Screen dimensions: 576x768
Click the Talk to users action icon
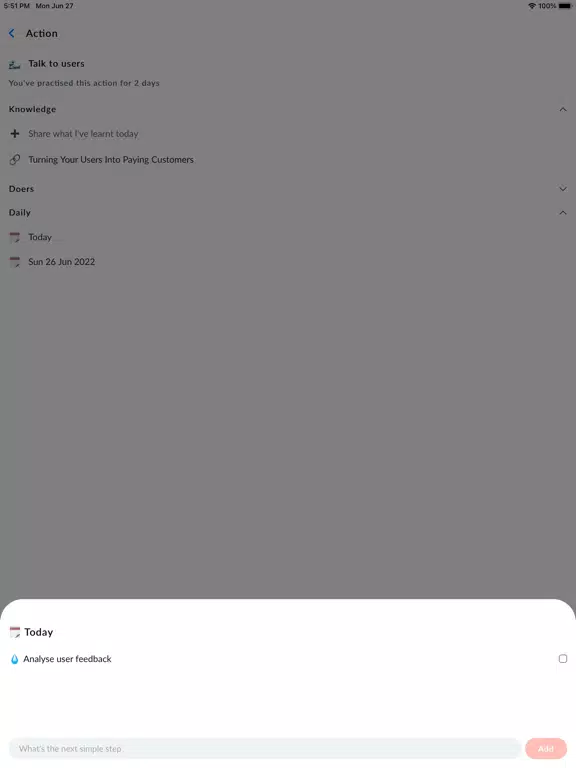(x=15, y=64)
